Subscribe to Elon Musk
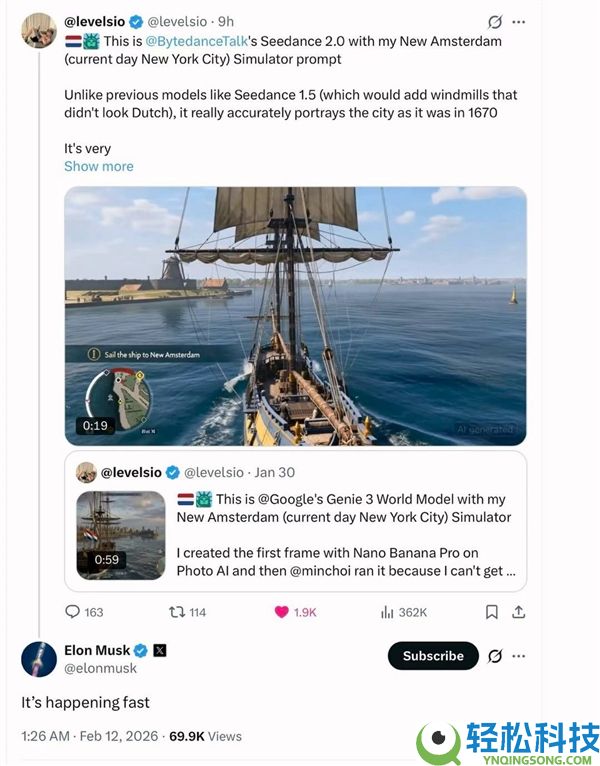 tap(433, 656)
